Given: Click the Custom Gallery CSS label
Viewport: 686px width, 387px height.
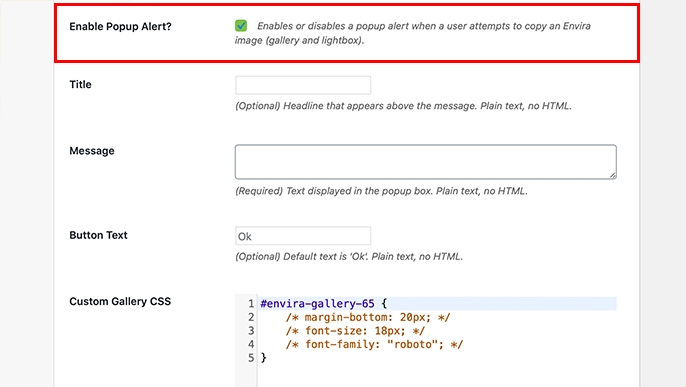Looking at the screenshot, I should pyautogui.click(x=120, y=301).
